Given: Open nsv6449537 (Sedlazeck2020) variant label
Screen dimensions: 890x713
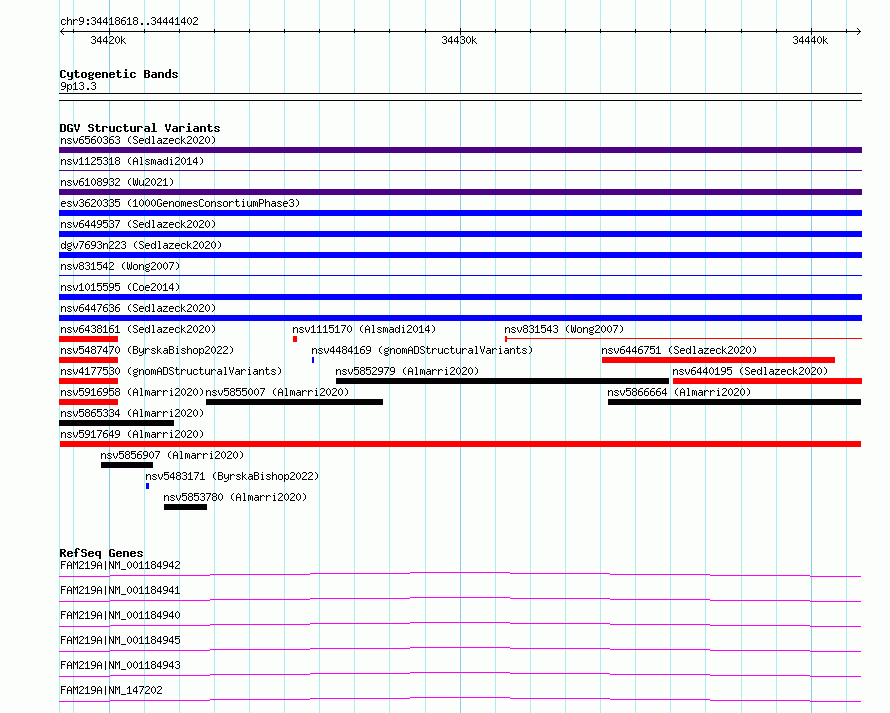Looking at the screenshot, I should pos(138,224).
